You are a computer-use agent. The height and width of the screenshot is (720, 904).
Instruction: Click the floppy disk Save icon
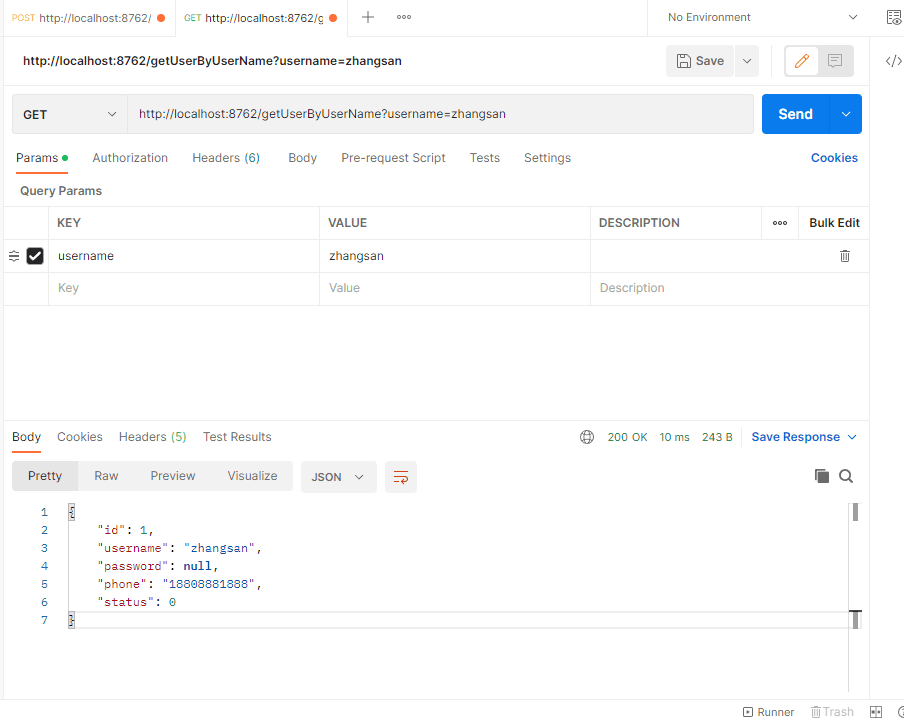click(684, 61)
